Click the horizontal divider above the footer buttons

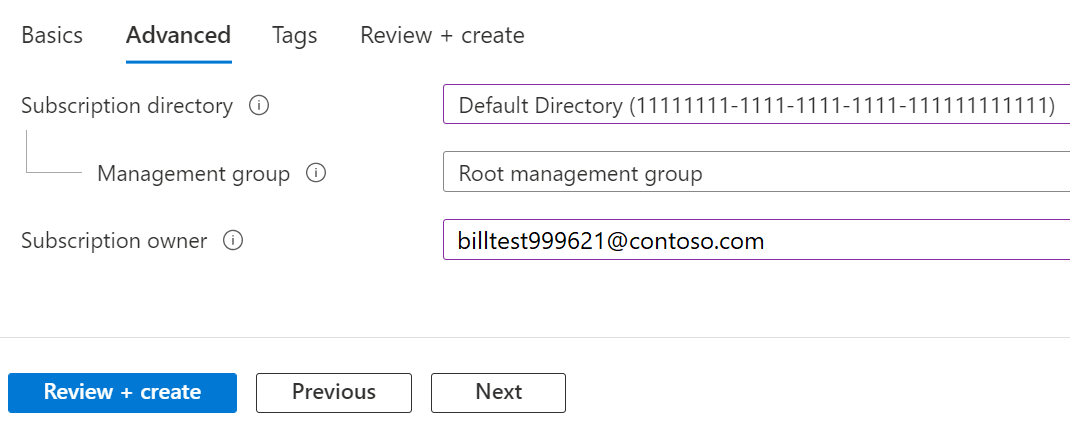tap(535, 337)
